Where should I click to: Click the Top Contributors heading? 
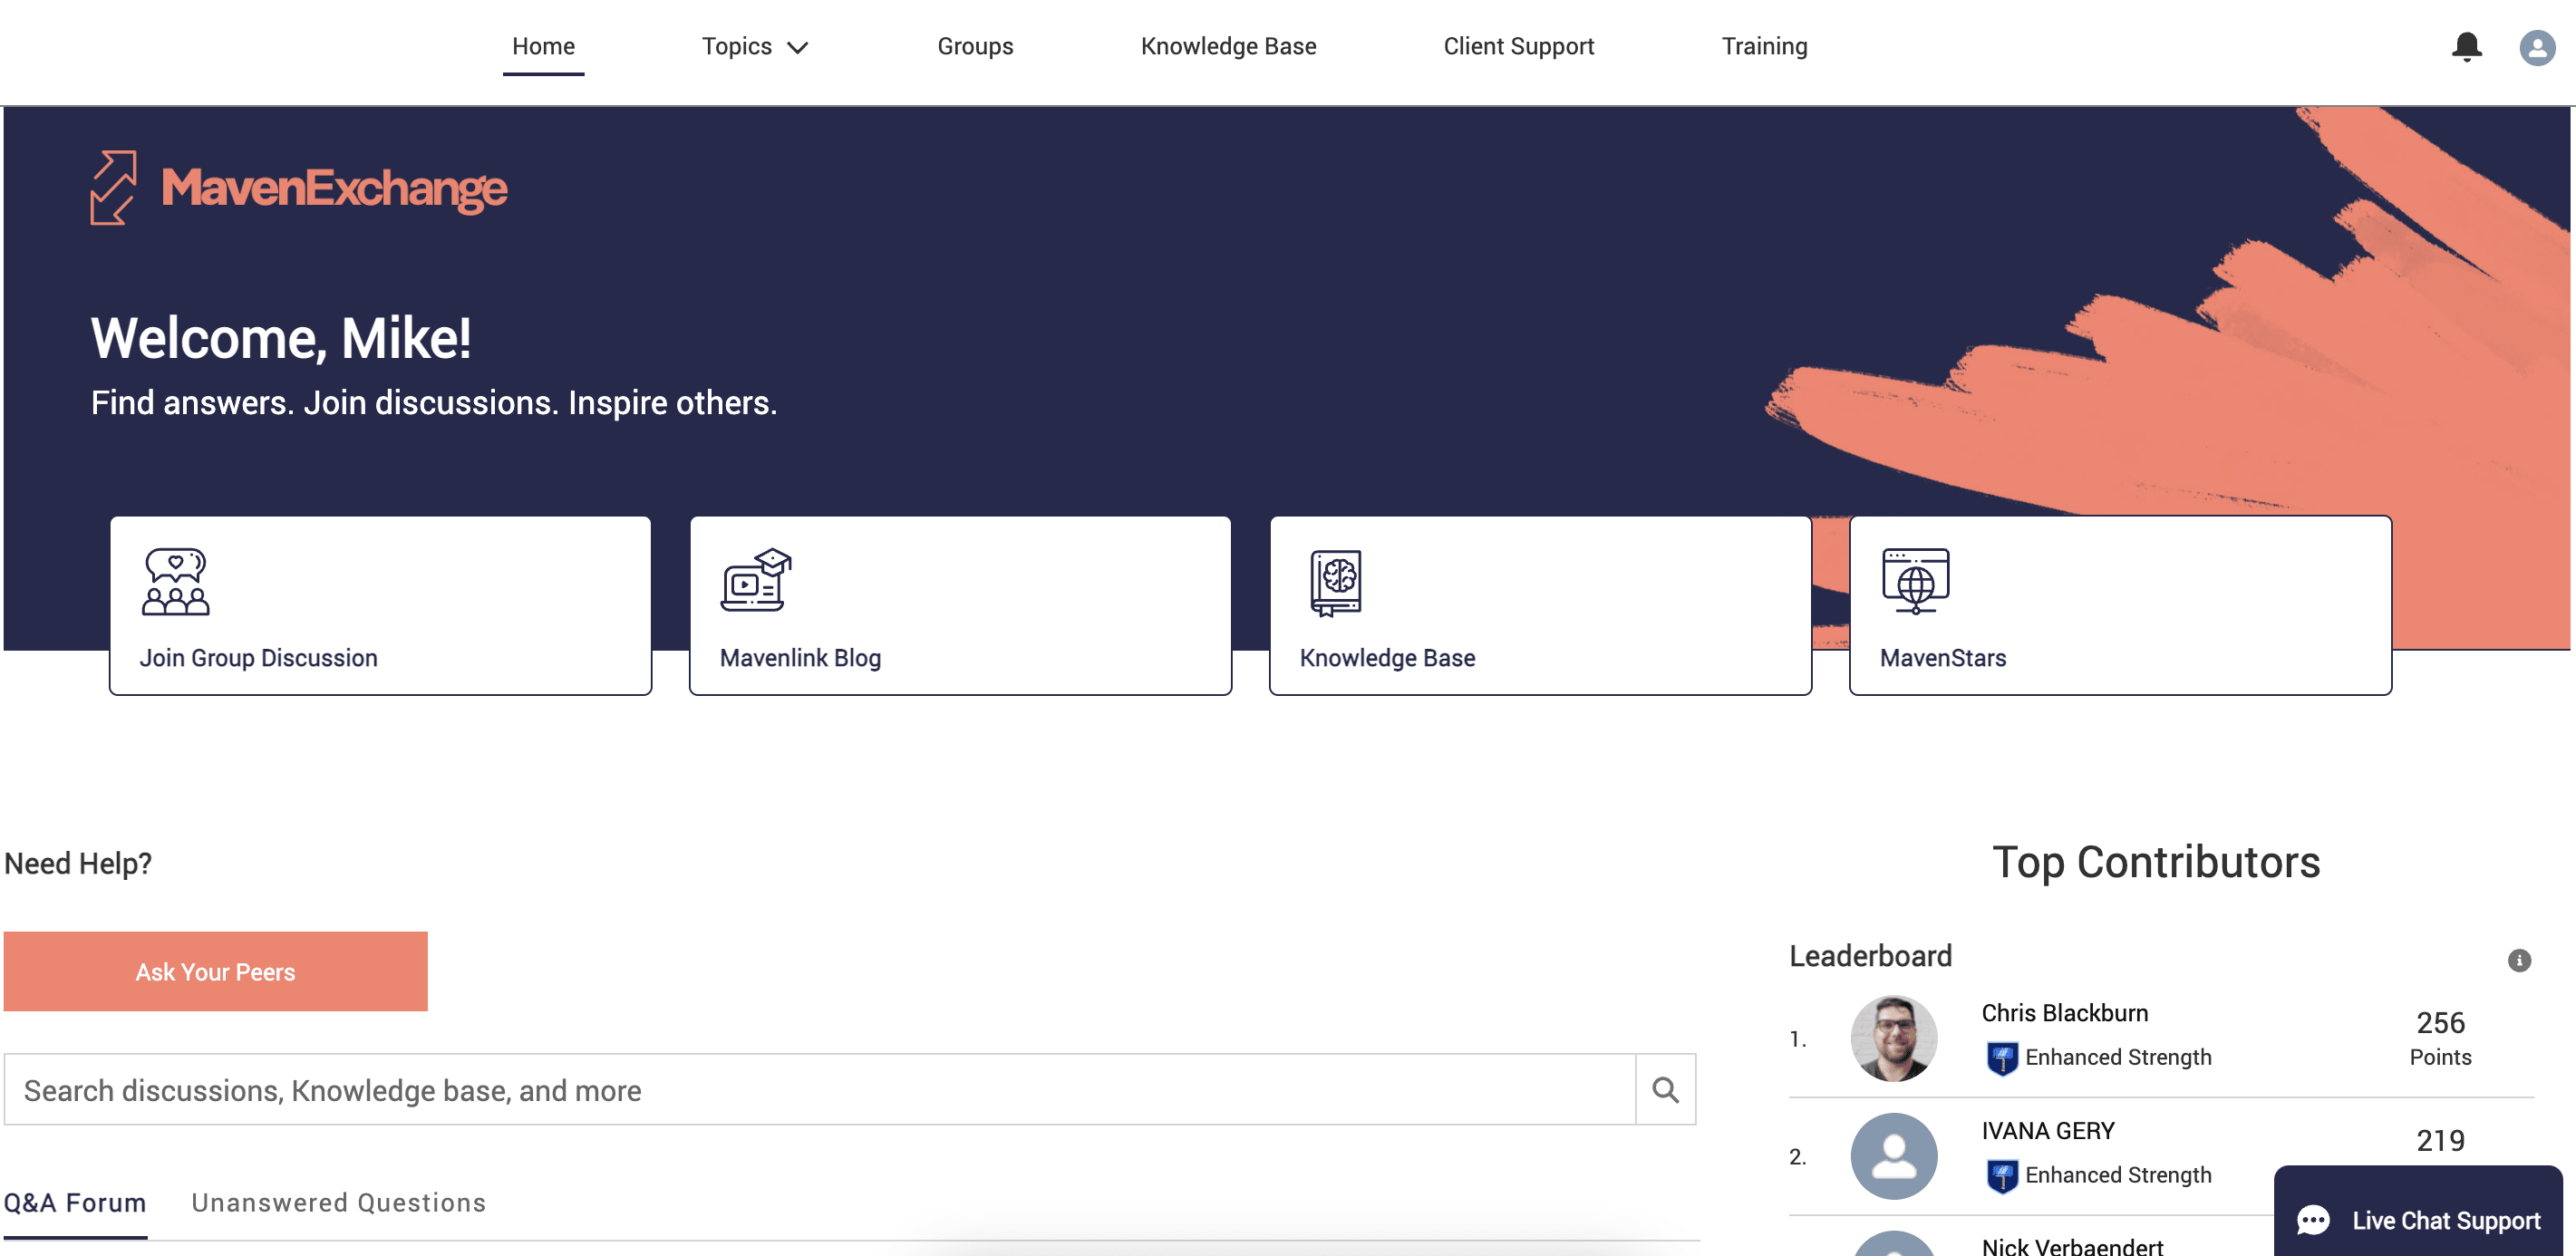point(2155,862)
